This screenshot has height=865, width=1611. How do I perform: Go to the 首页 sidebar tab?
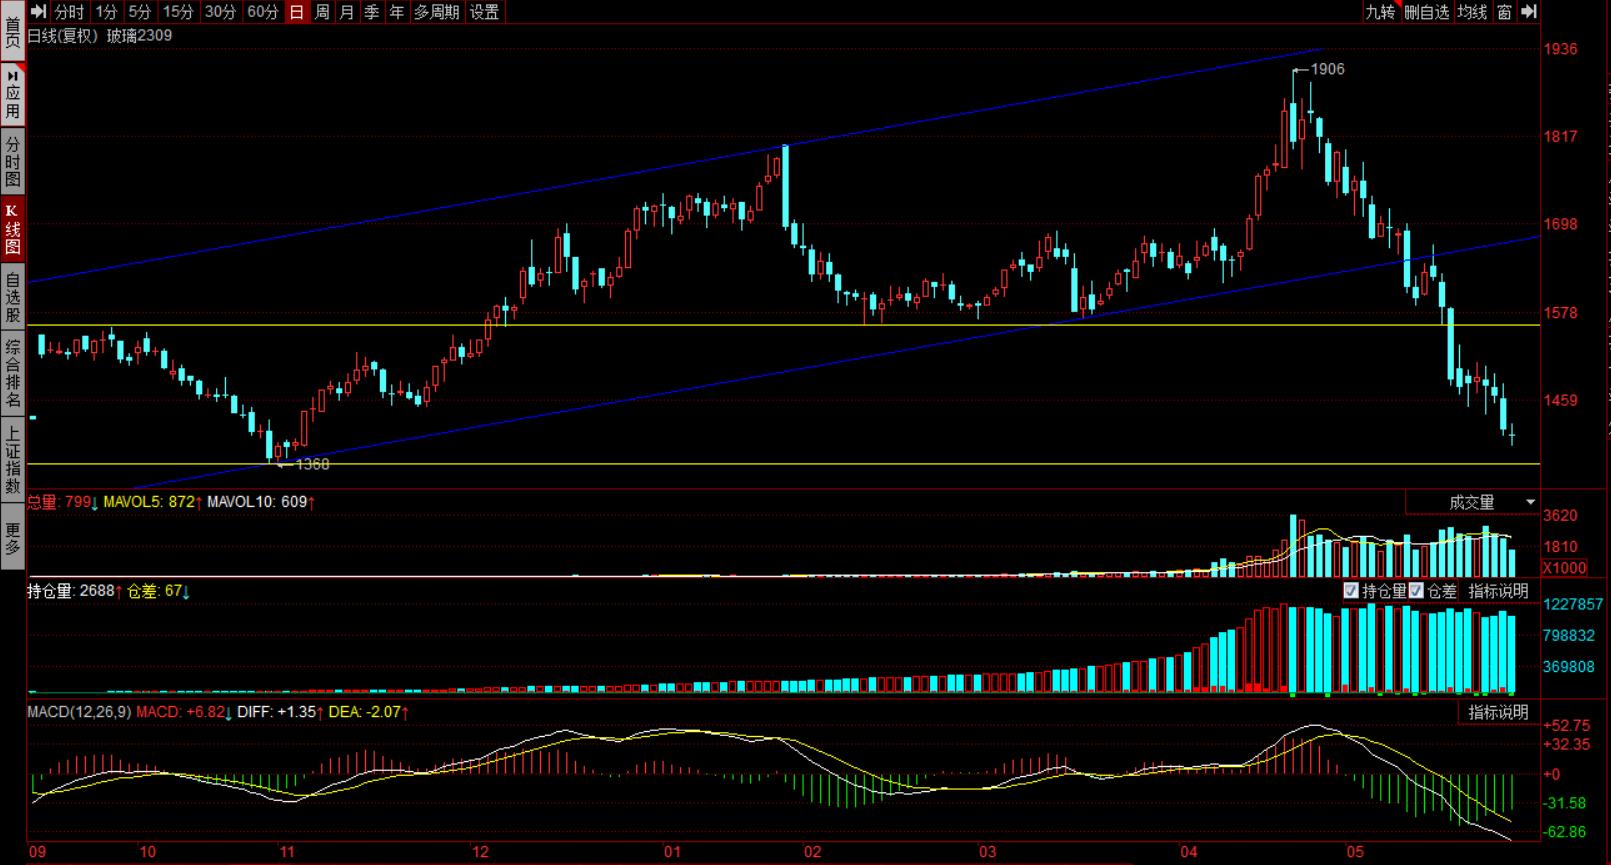click(x=12, y=32)
